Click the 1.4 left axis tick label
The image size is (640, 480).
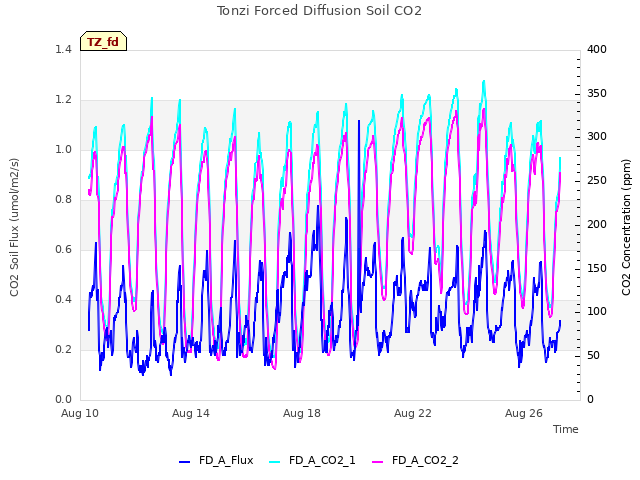(63, 50)
